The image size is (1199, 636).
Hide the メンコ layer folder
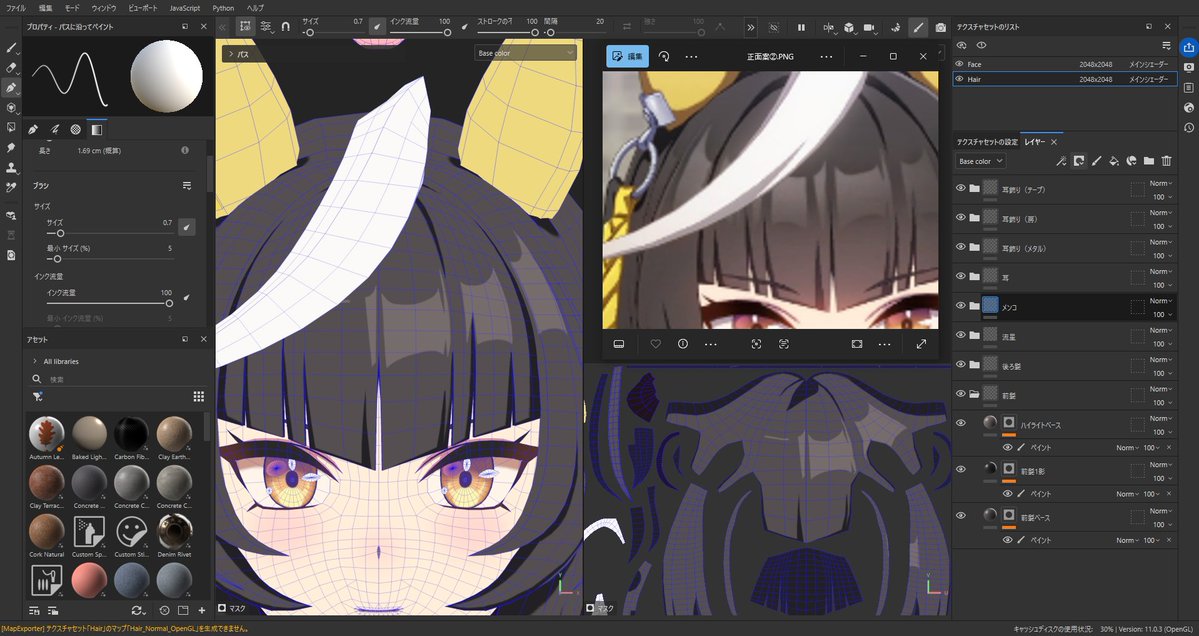tap(960, 306)
